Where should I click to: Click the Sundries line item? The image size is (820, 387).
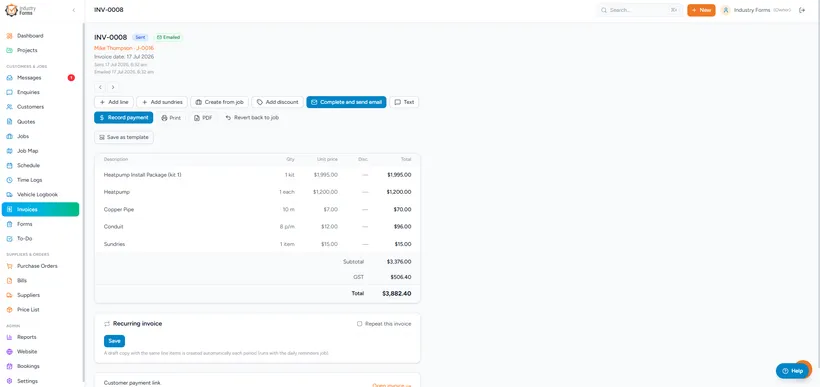[257, 244]
